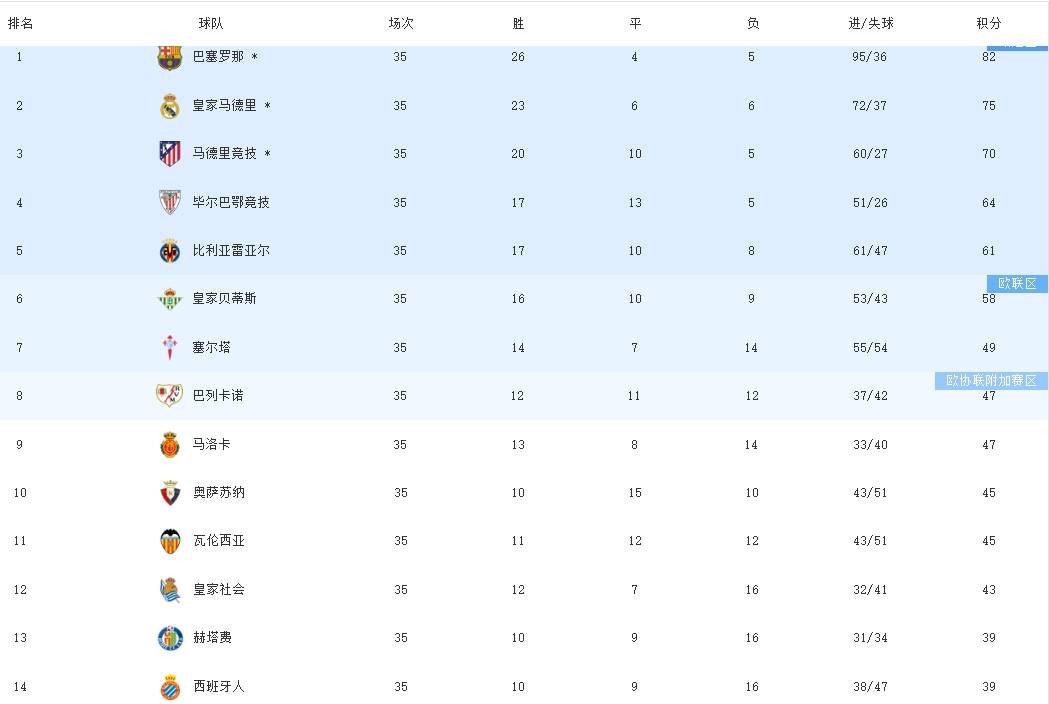1049x704 pixels.
Task: Click the Real Madrid crest icon
Action: pyautogui.click(x=170, y=106)
